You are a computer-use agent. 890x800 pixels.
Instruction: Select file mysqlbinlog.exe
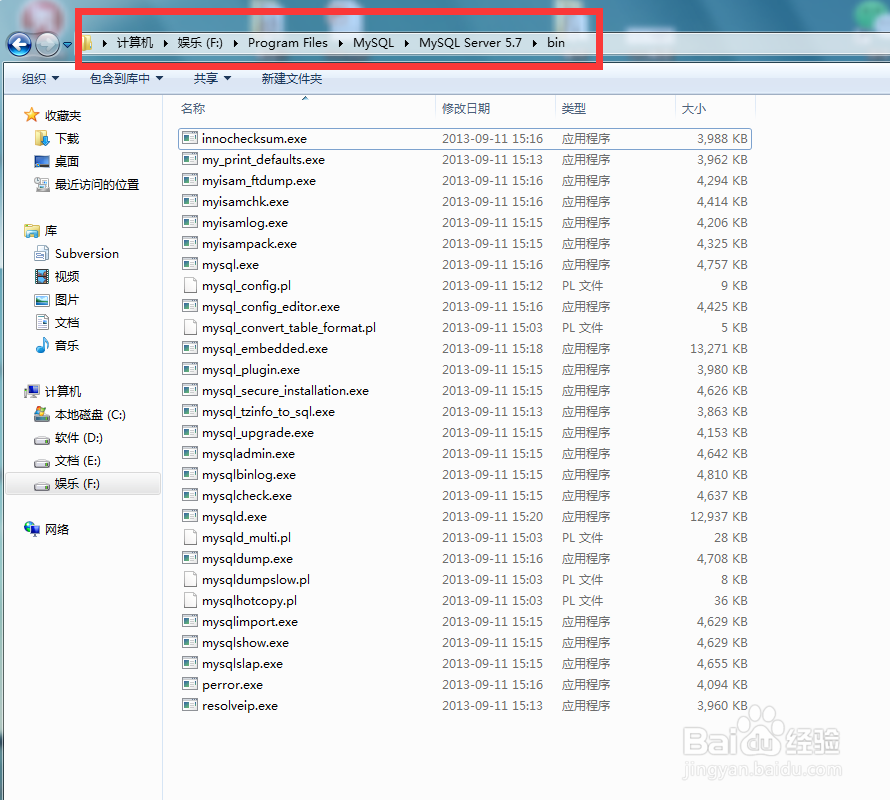tap(249, 475)
